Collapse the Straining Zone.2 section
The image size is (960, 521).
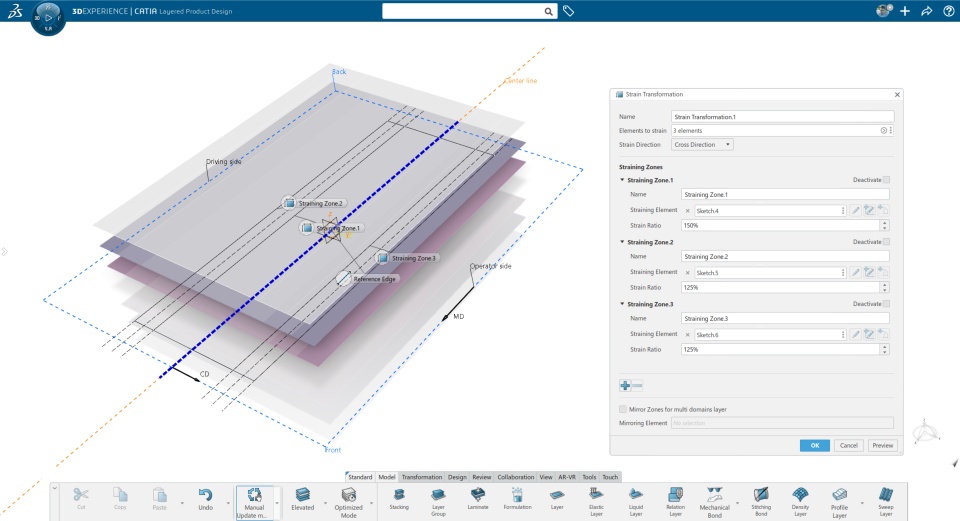tap(622, 242)
